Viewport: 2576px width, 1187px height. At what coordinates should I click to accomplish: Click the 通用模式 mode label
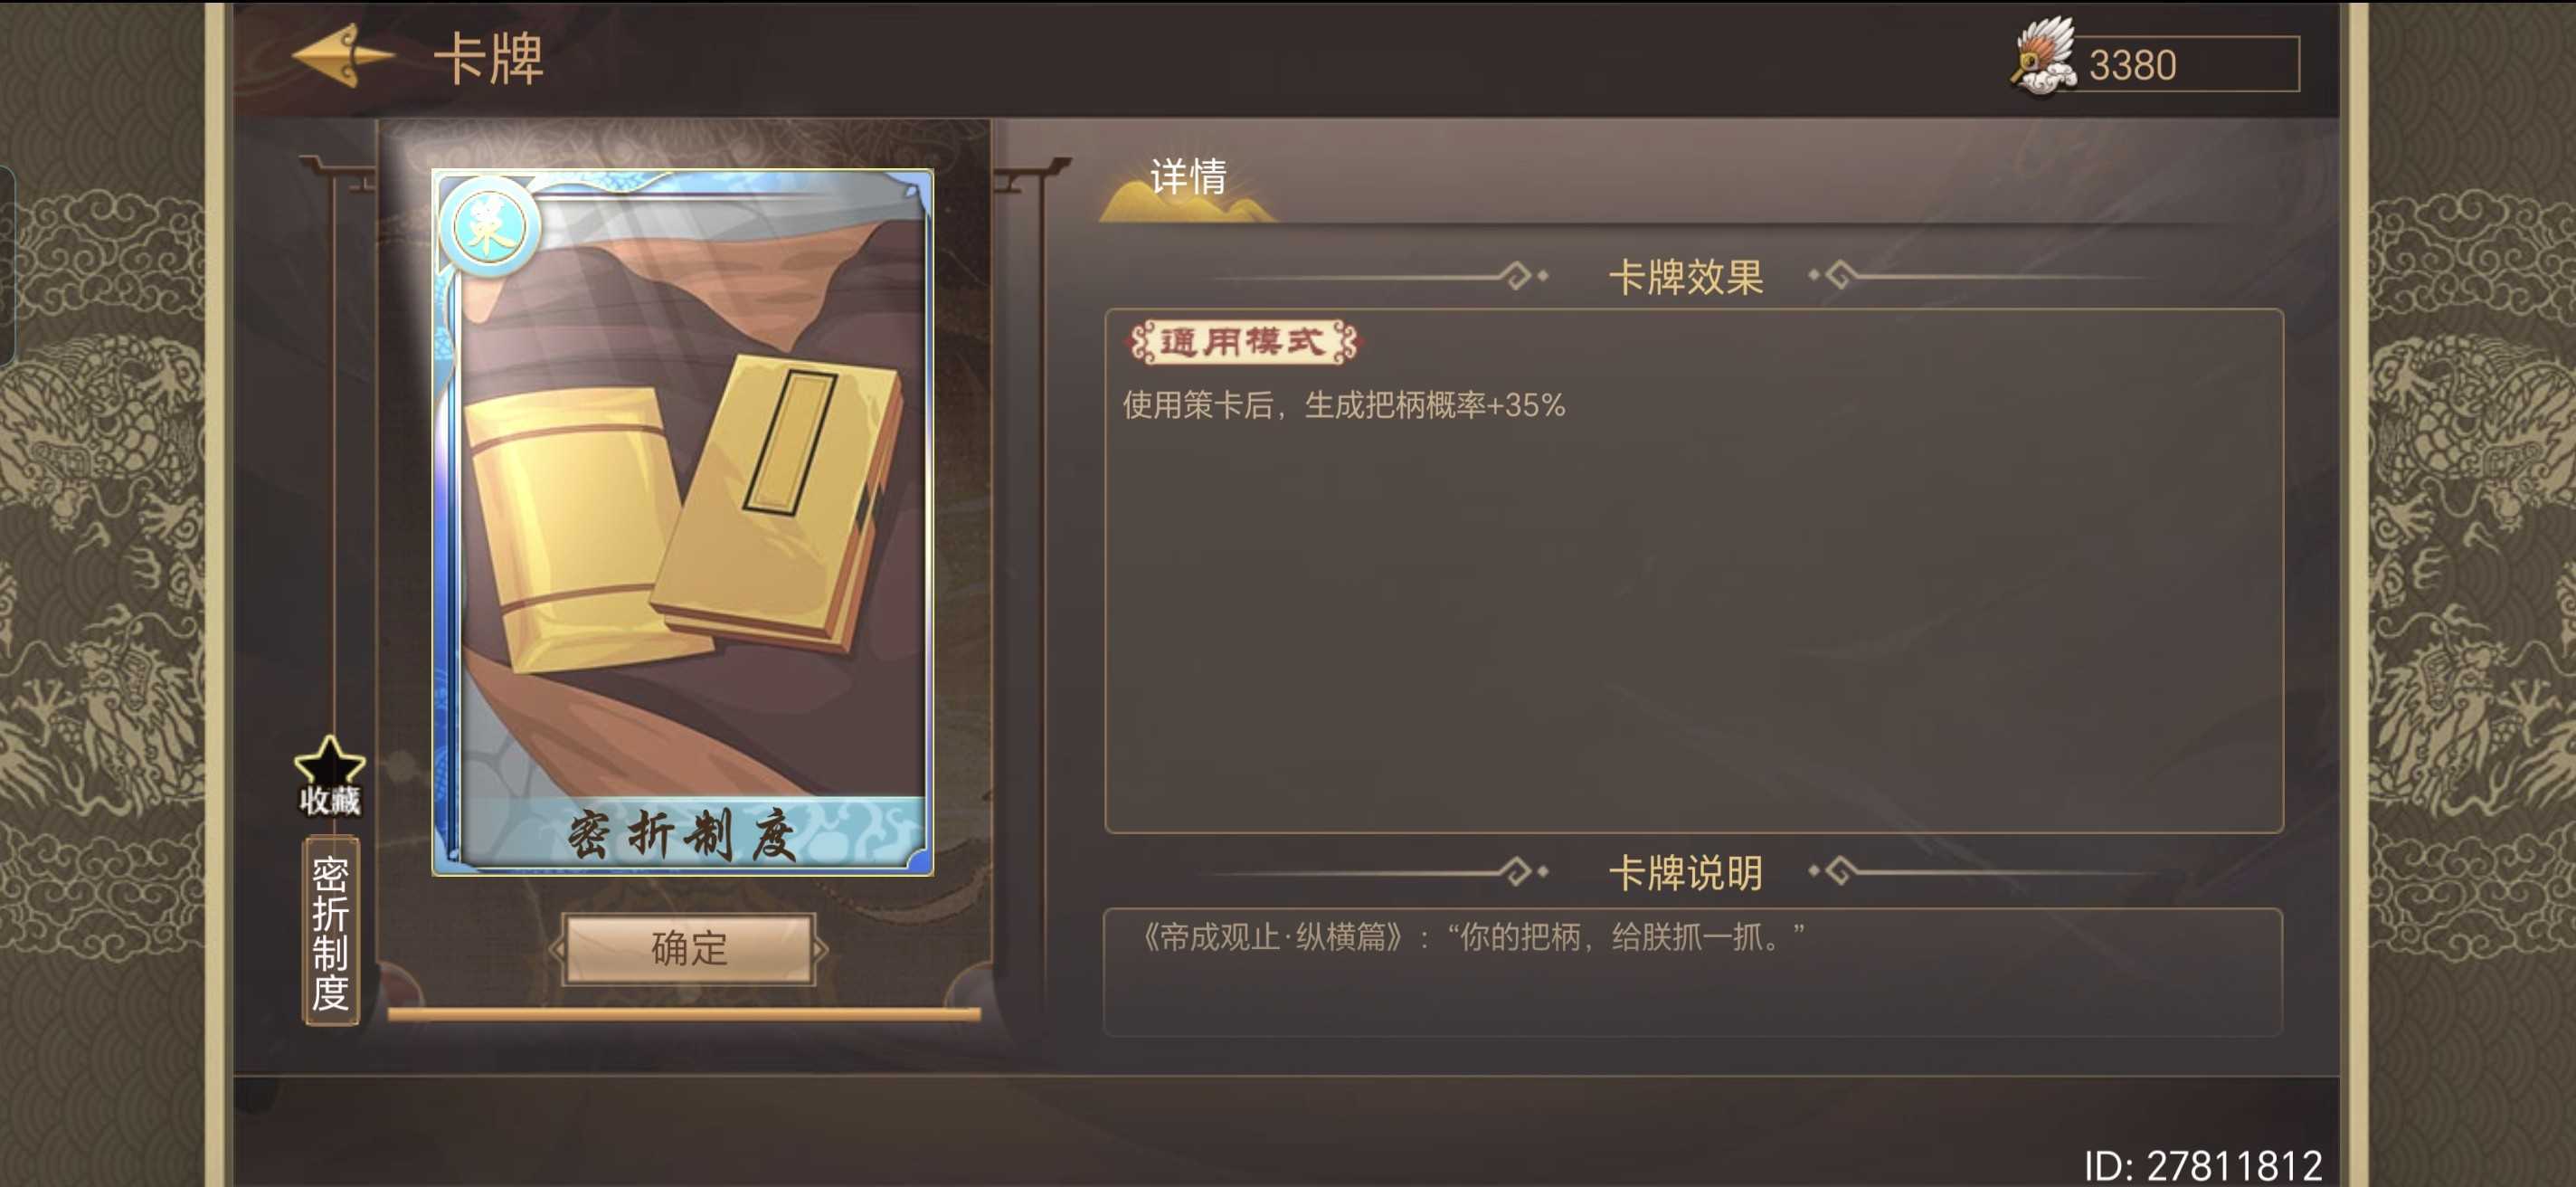point(1243,343)
